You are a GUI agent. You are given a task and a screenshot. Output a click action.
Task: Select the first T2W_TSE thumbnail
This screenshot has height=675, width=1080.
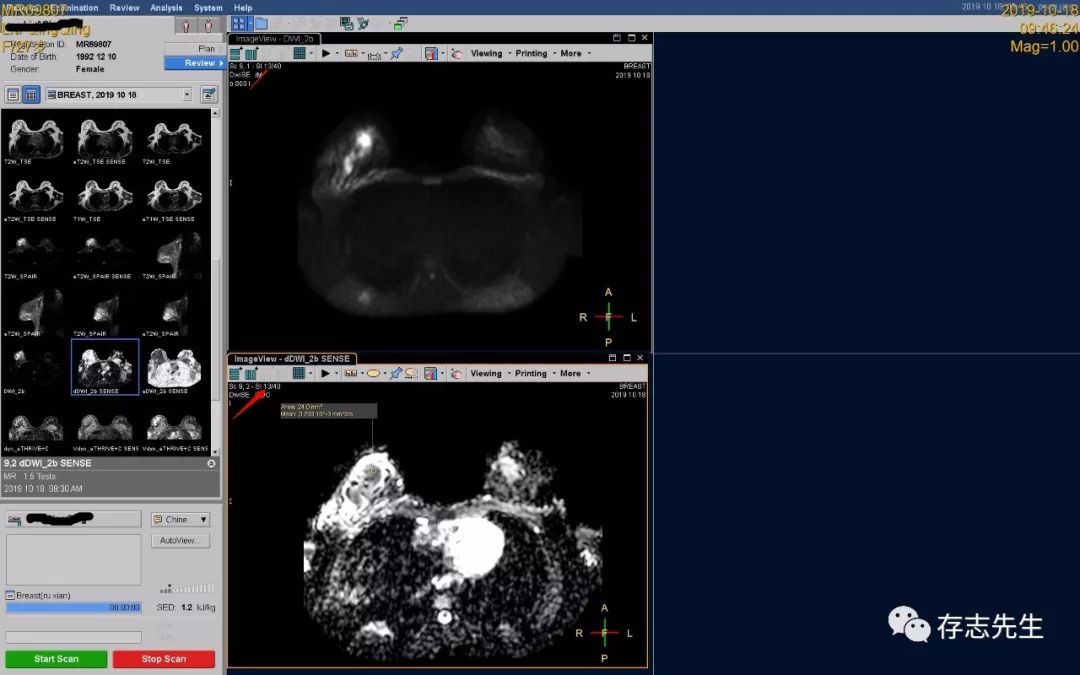tap(35, 141)
